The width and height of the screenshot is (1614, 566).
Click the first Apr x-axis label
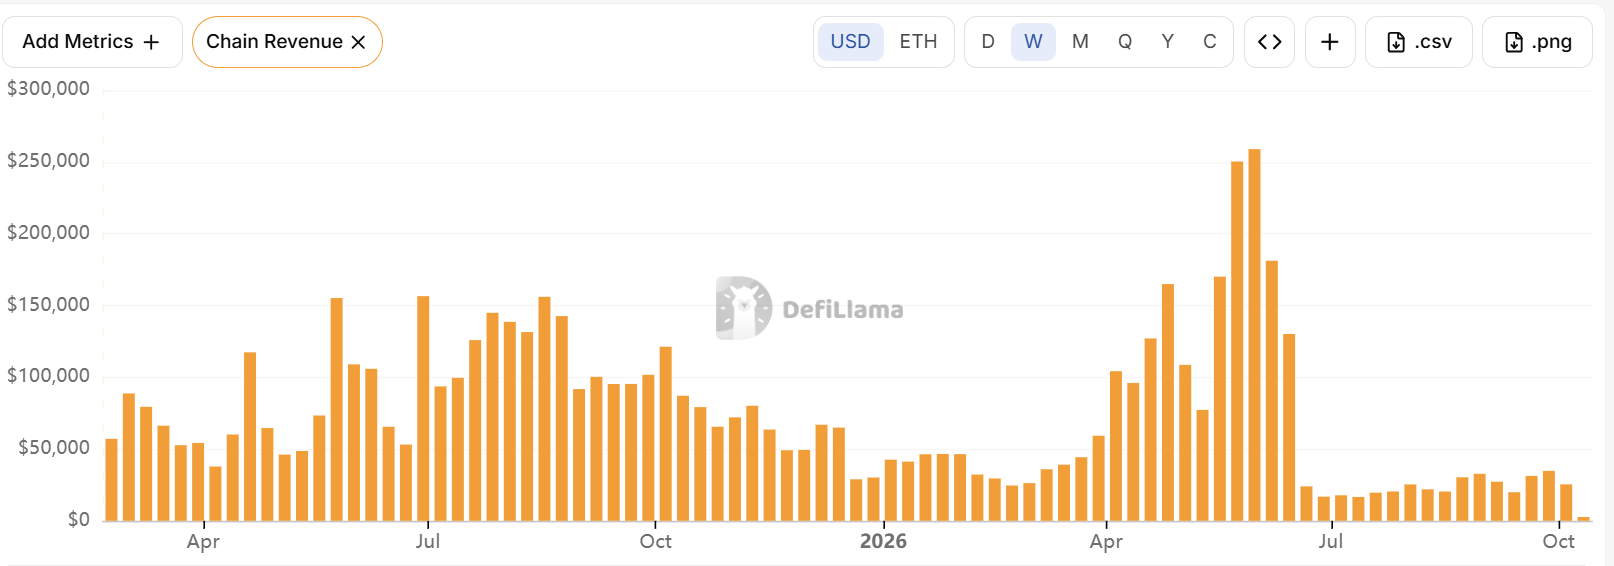tap(203, 541)
